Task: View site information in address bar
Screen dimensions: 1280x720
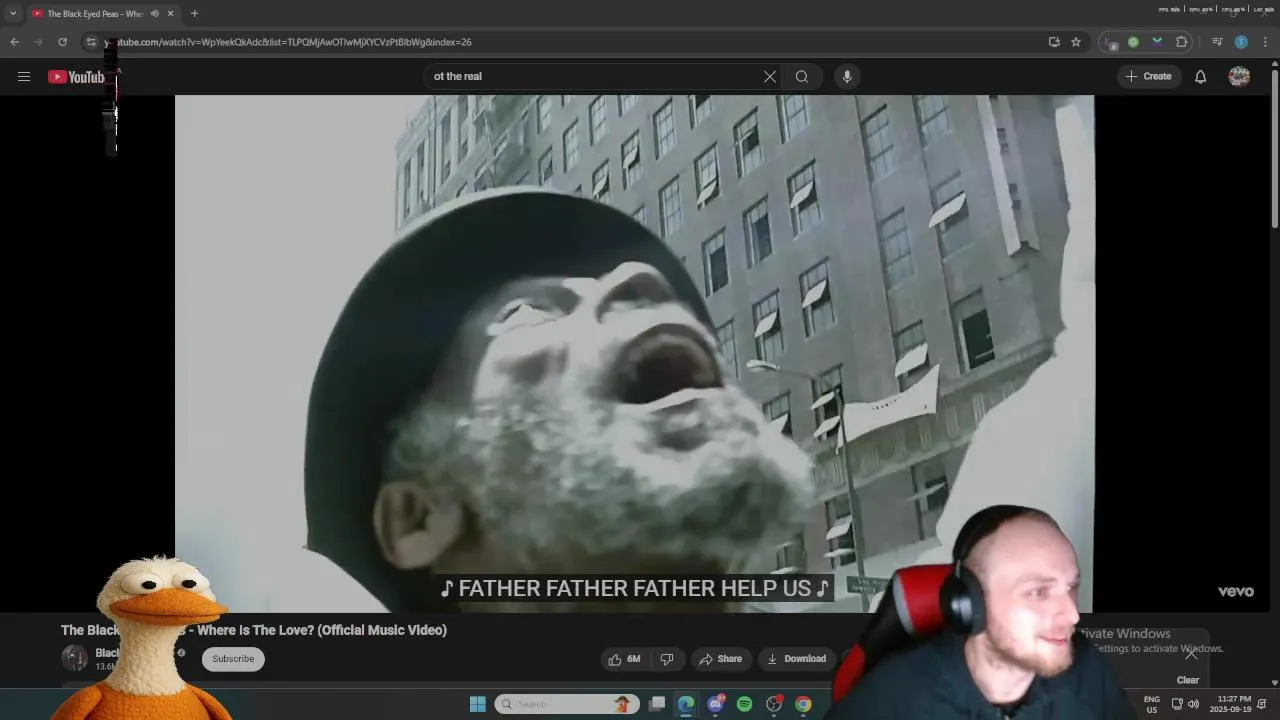Action: coord(91,42)
